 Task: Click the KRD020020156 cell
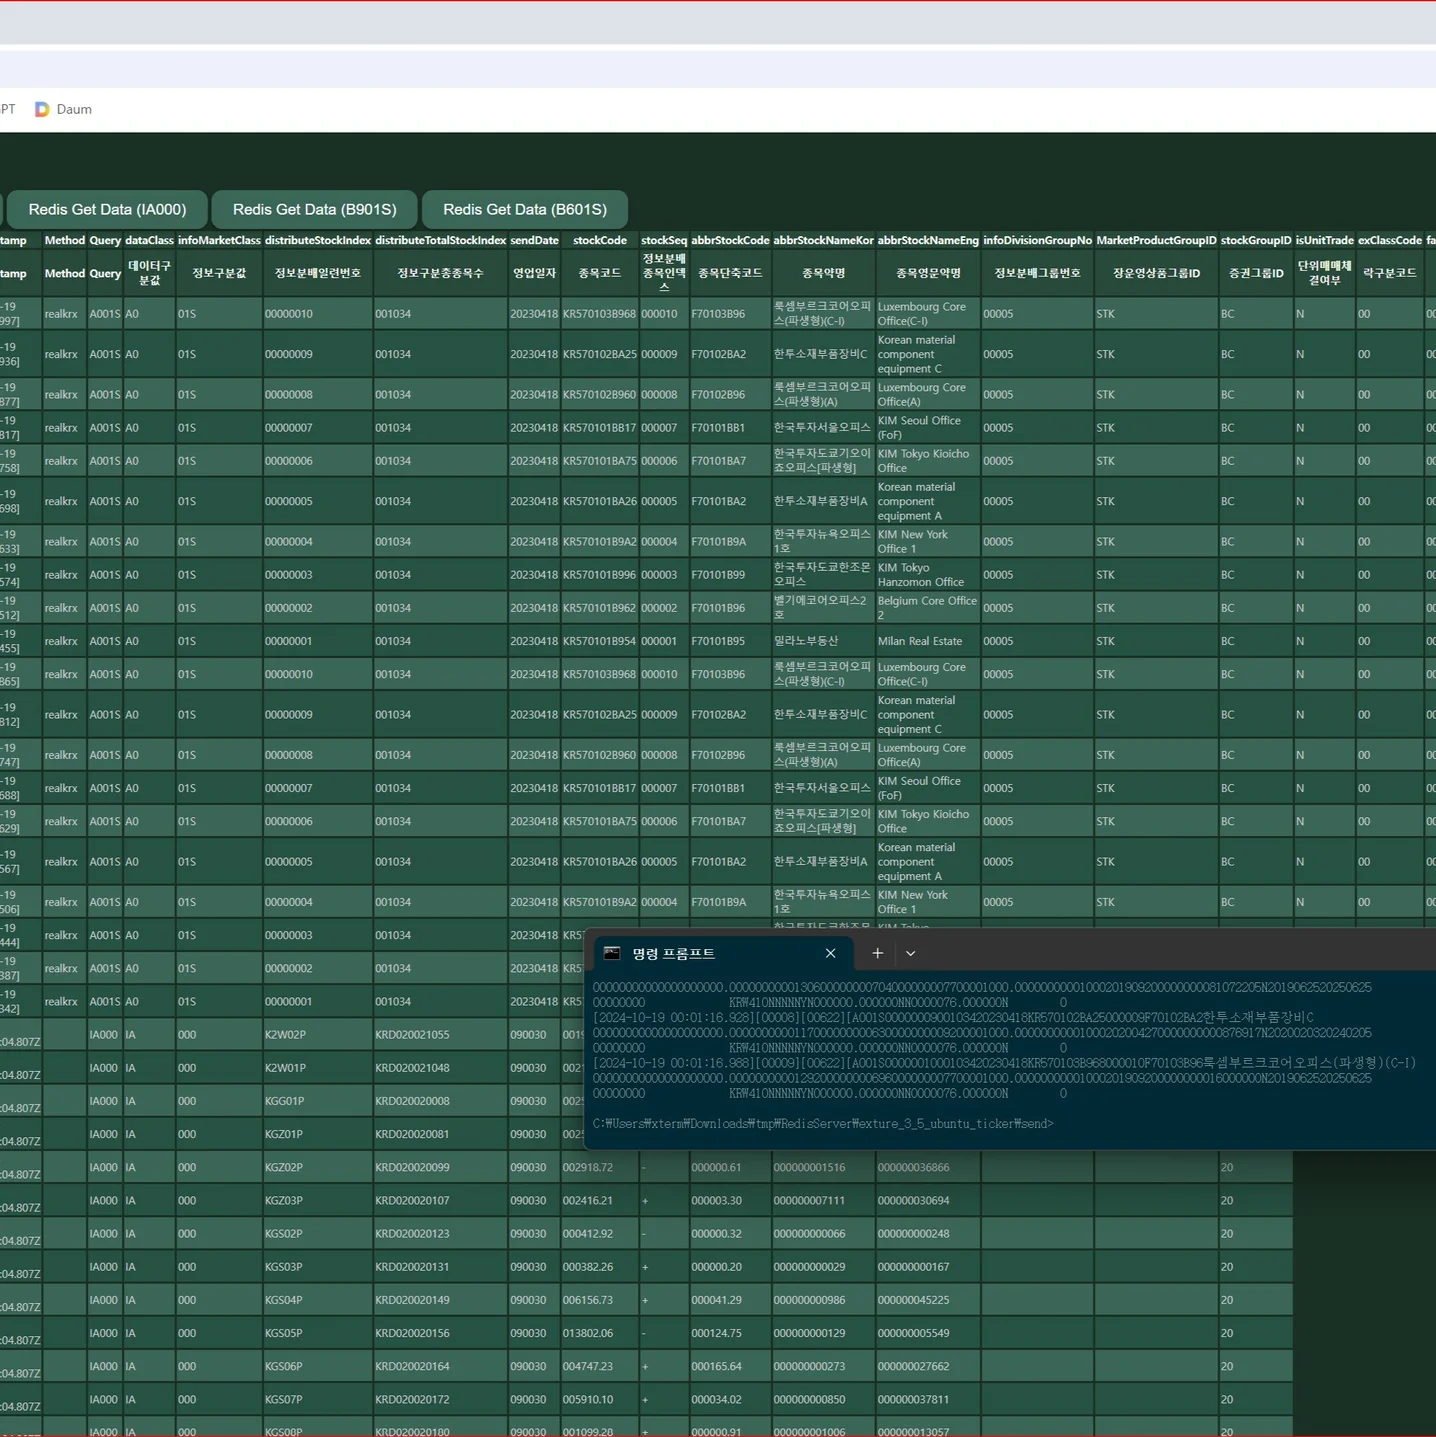coord(441,1333)
